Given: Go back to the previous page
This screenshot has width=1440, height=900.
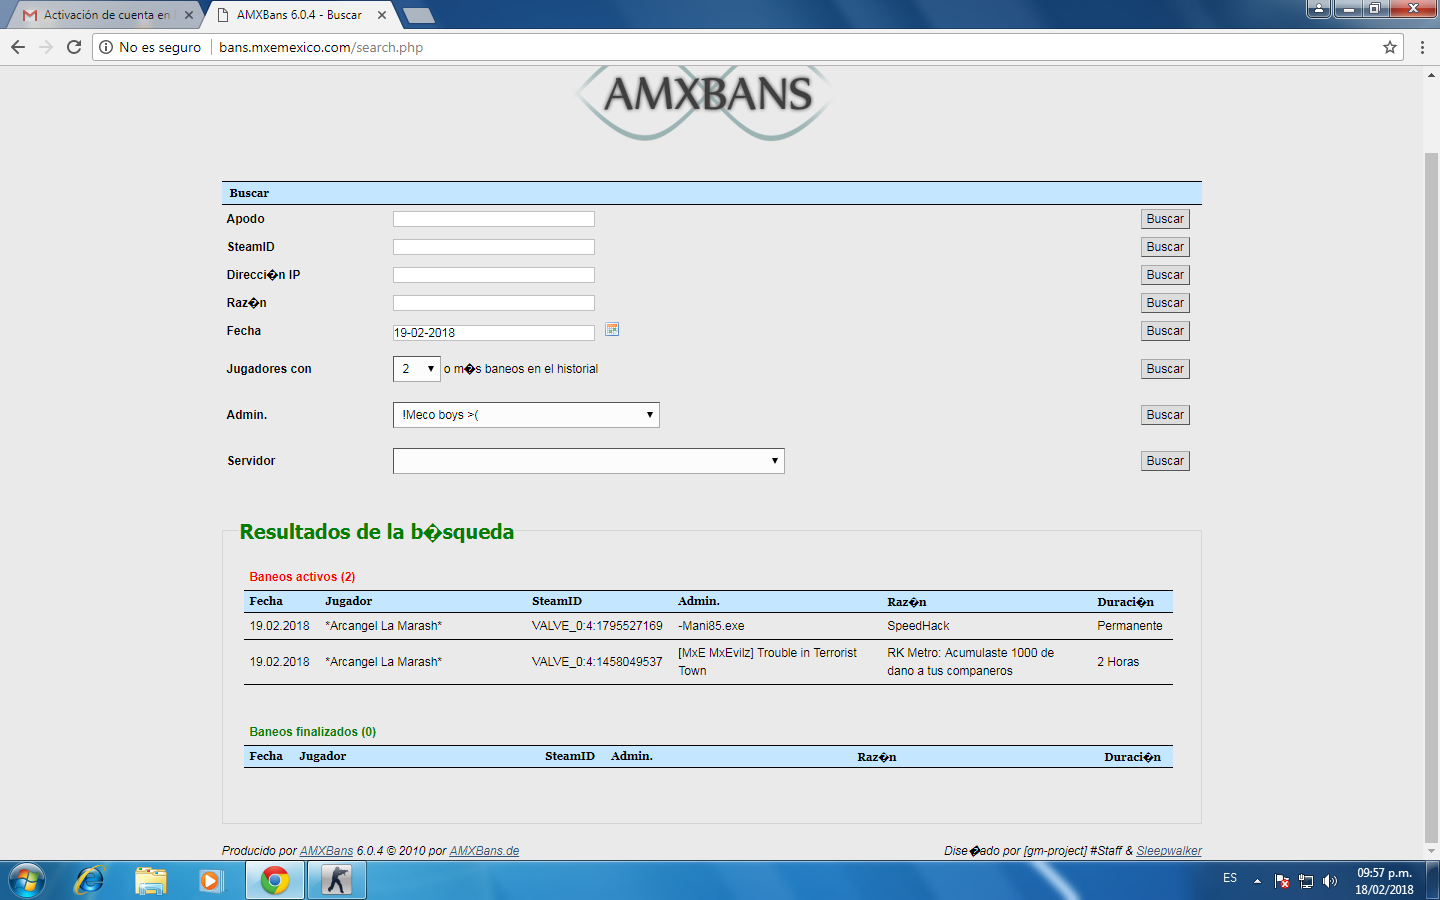Looking at the screenshot, I should (x=18, y=47).
